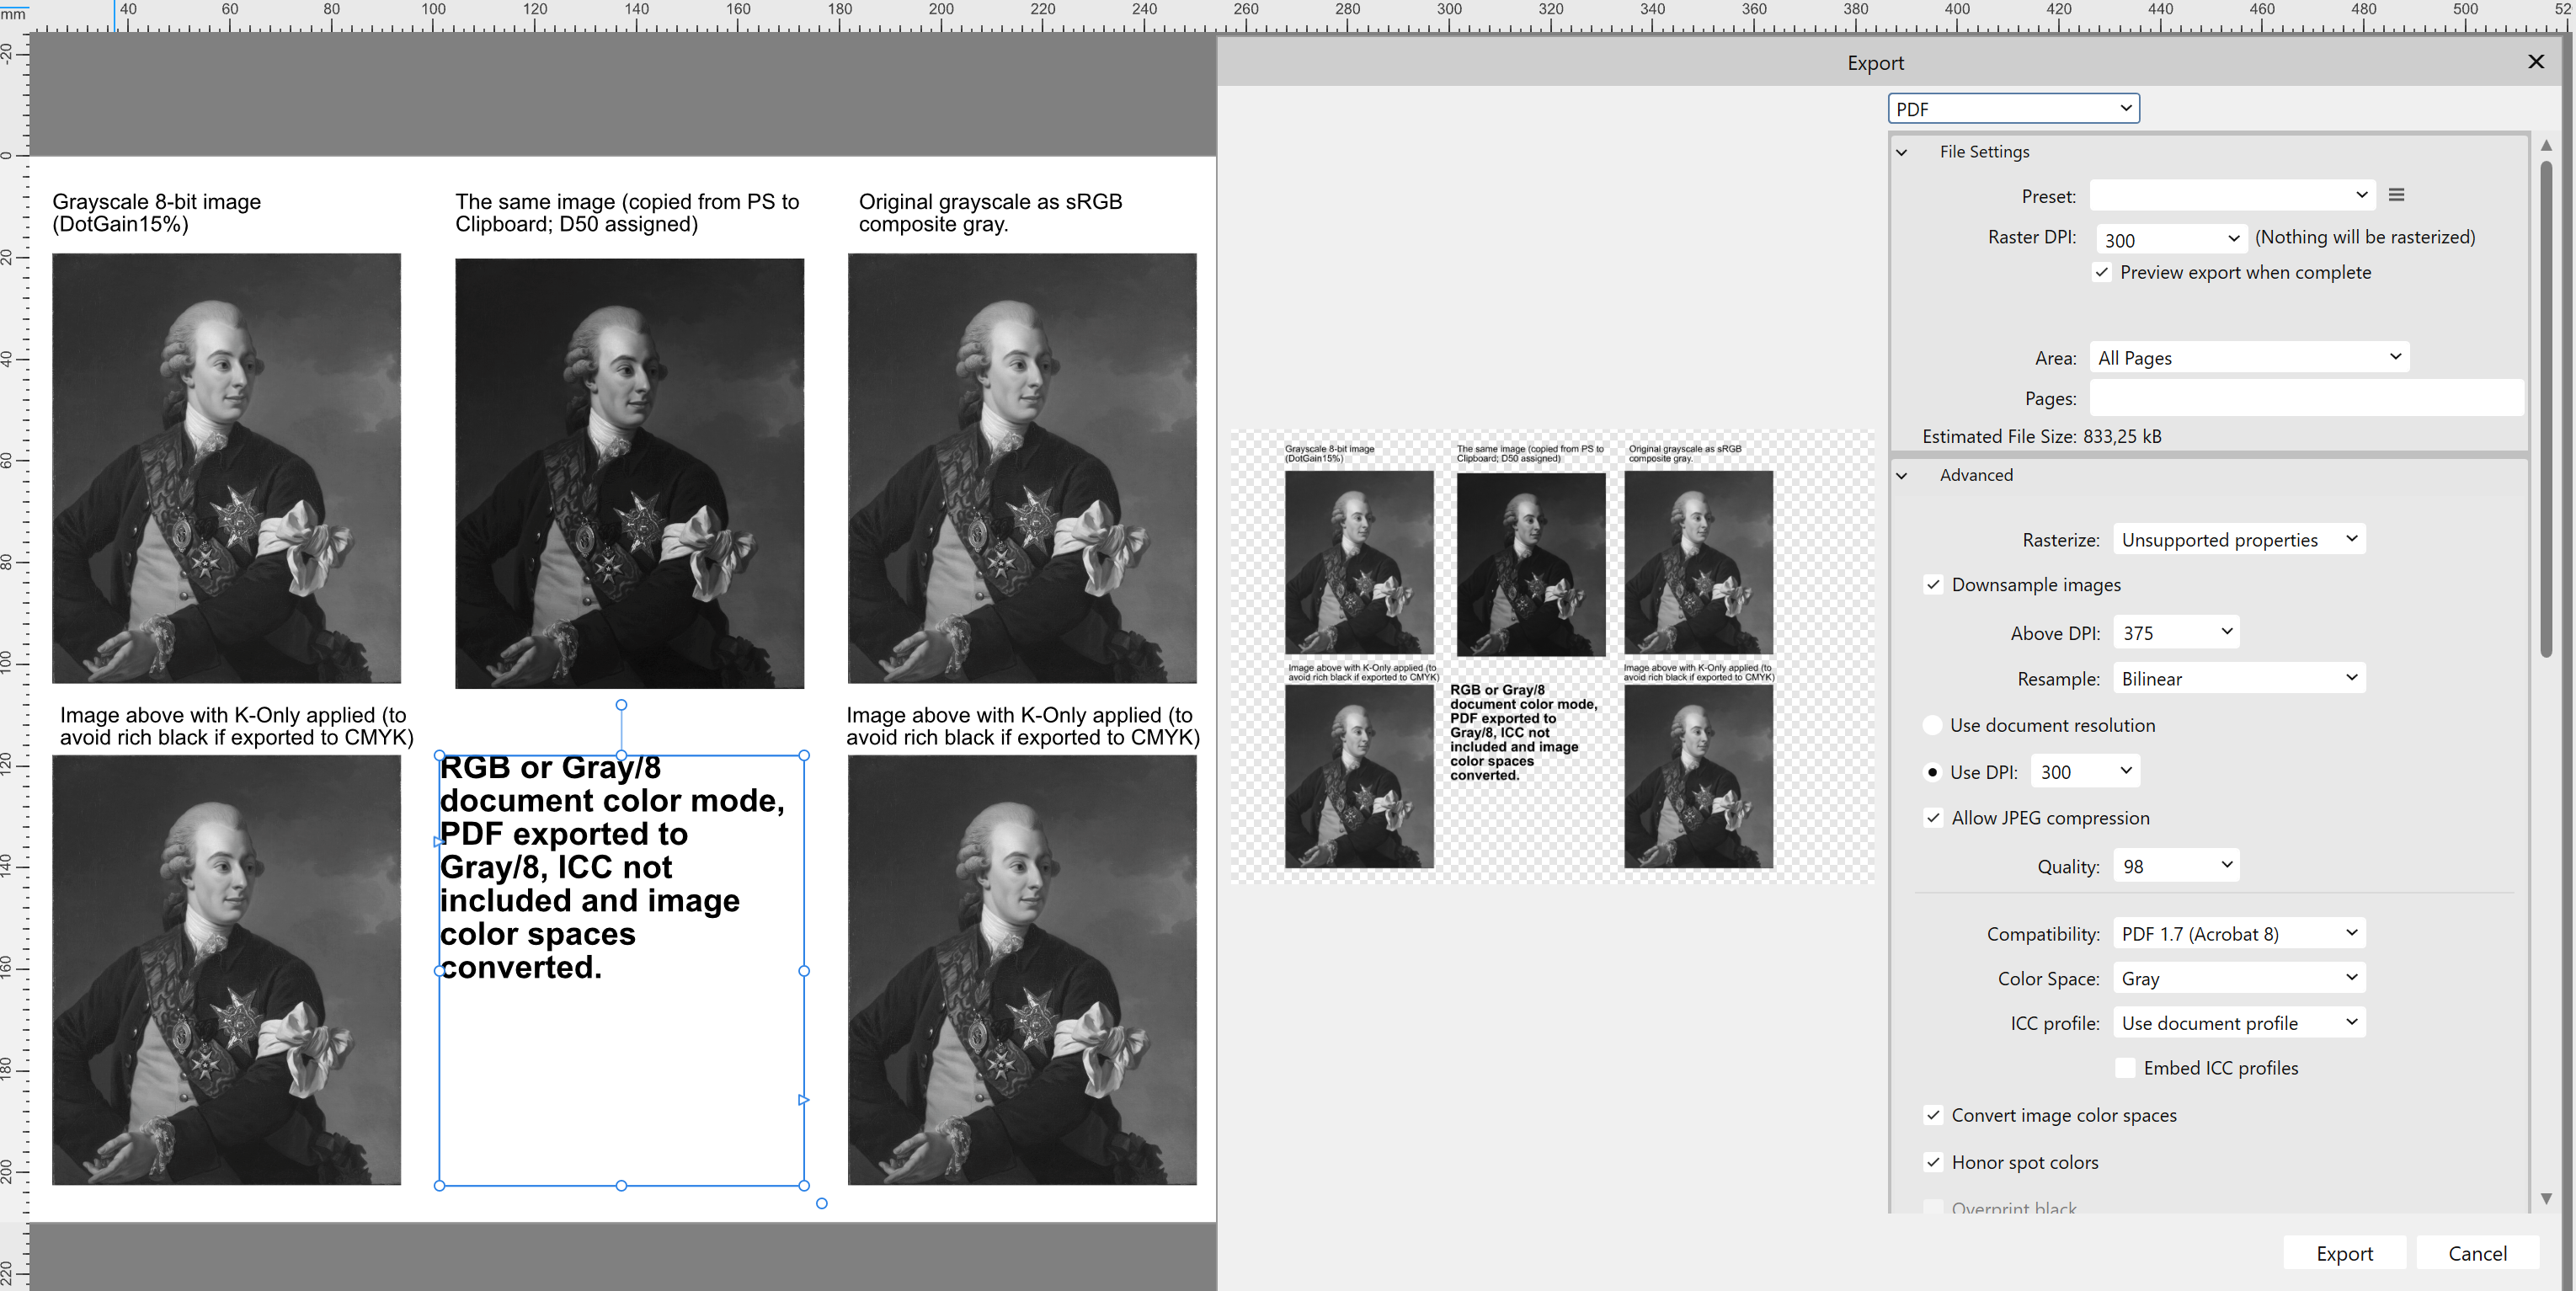Select the bottom-left K-Only portrait image
Viewport: 2576px width, 1291px height.
[x=226, y=970]
